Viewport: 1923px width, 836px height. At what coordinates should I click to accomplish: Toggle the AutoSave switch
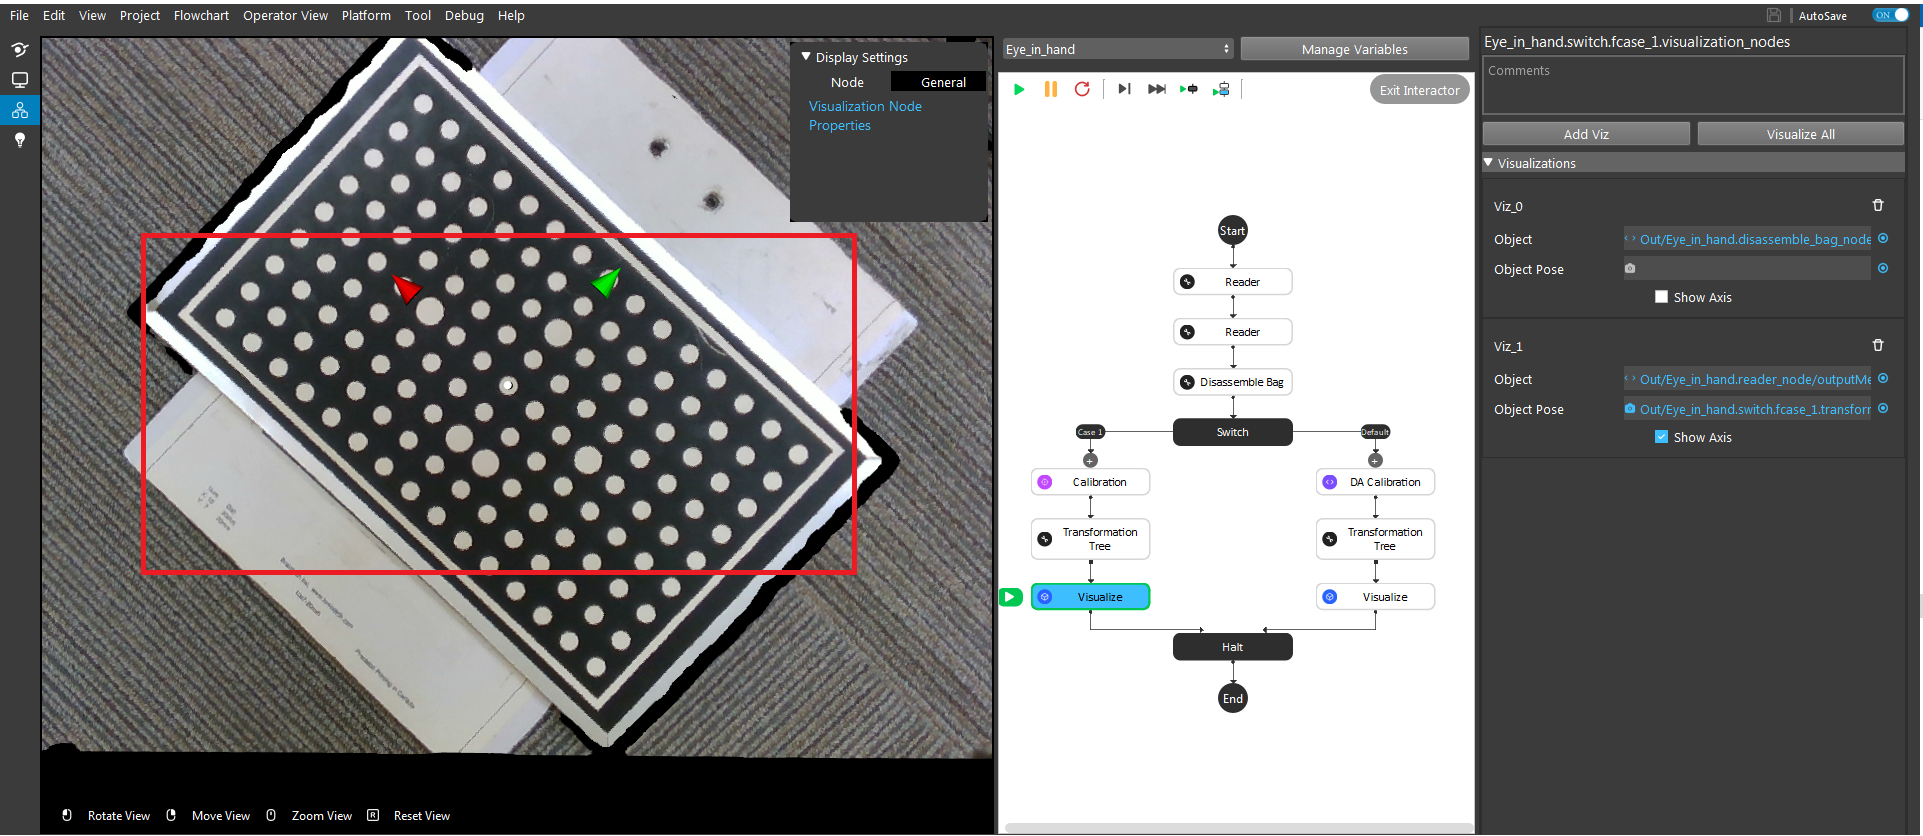coord(1891,15)
